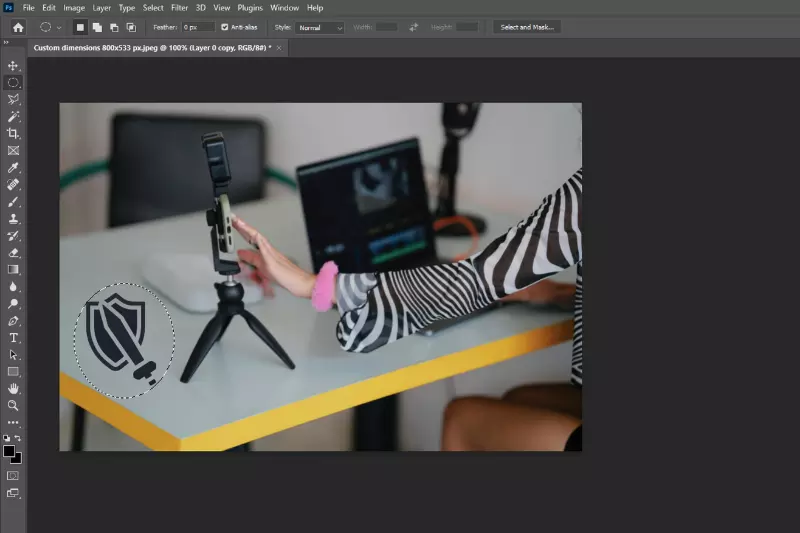Click the background color swatch

18,460
